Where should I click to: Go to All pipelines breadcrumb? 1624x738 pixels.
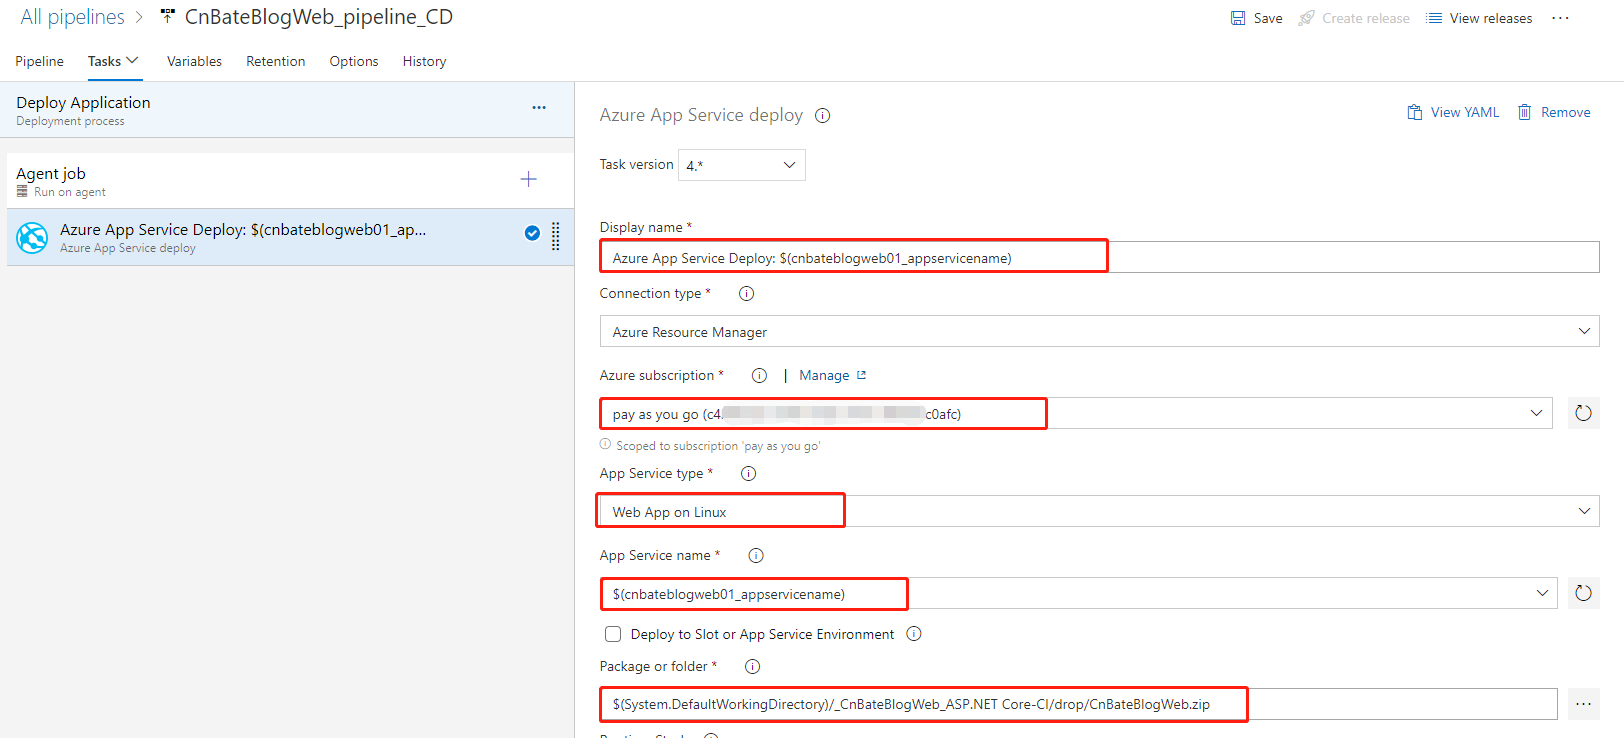pyautogui.click(x=72, y=17)
